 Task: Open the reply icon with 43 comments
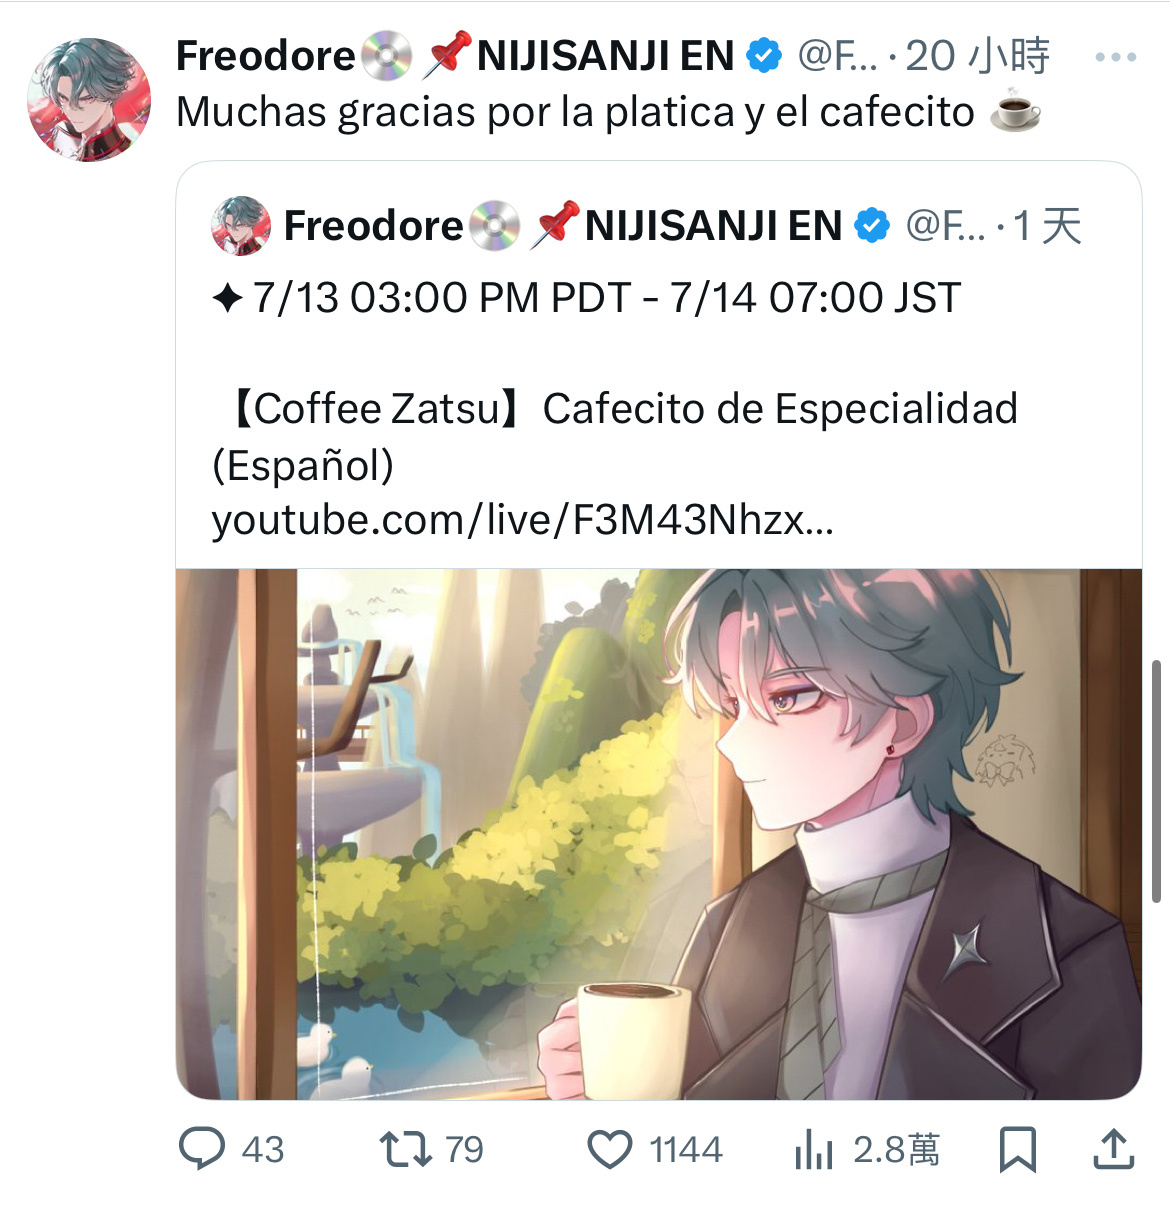tap(202, 1149)
